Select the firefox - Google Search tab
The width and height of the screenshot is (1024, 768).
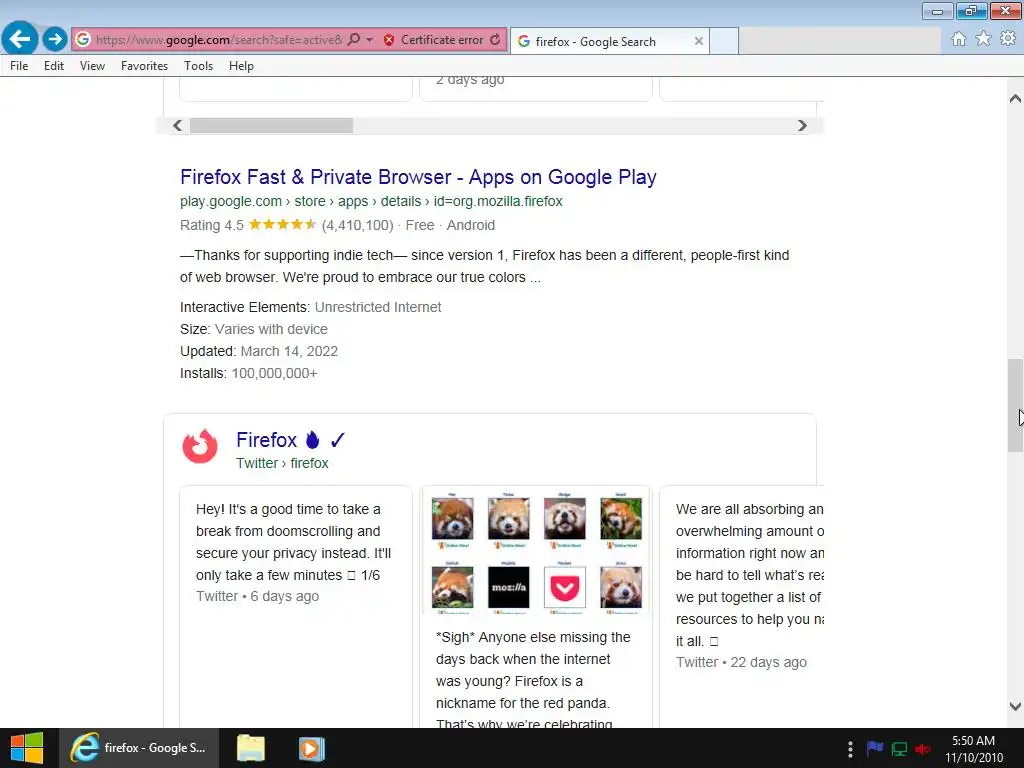(609, 41)
